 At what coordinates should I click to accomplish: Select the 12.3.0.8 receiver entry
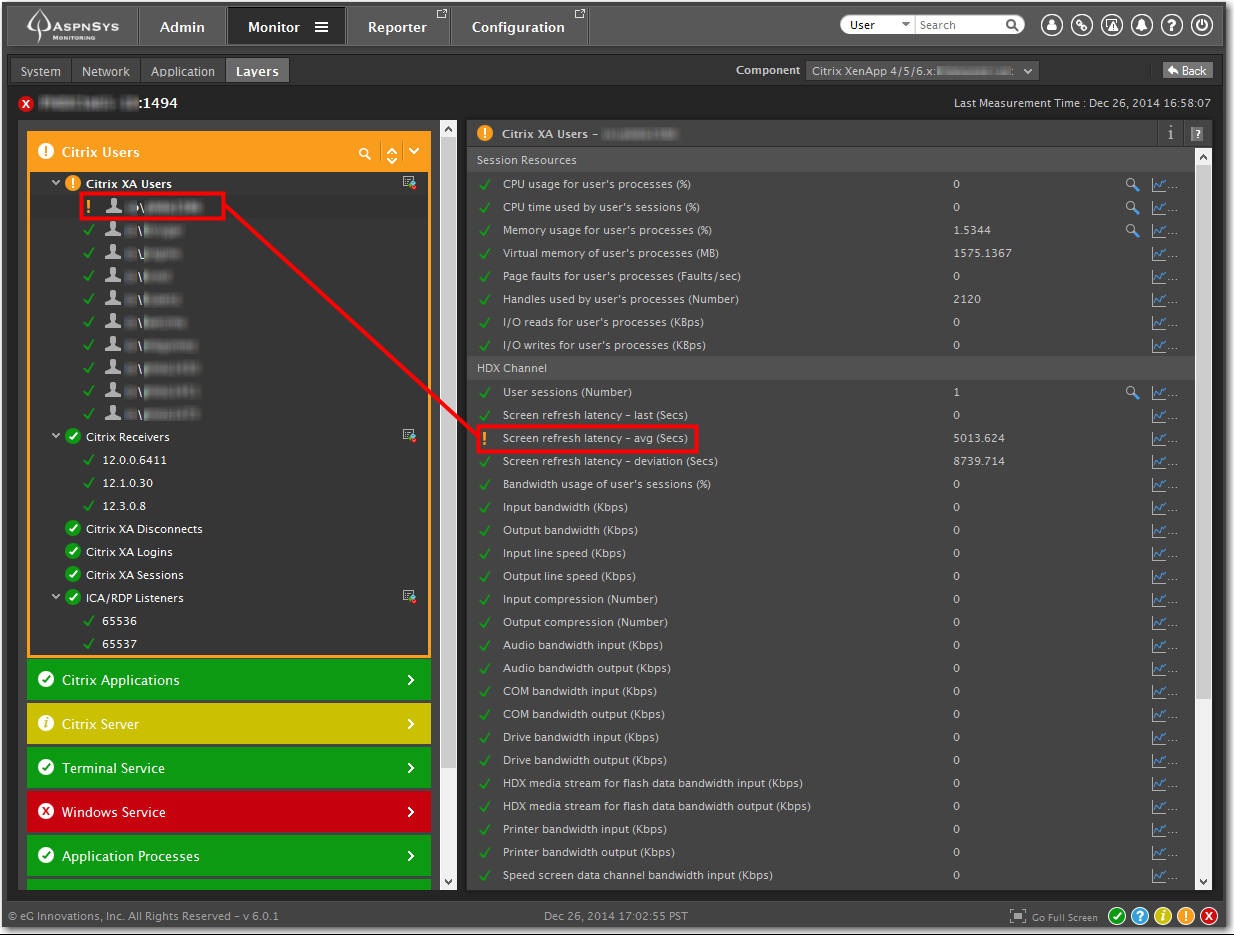coord(124,506)
